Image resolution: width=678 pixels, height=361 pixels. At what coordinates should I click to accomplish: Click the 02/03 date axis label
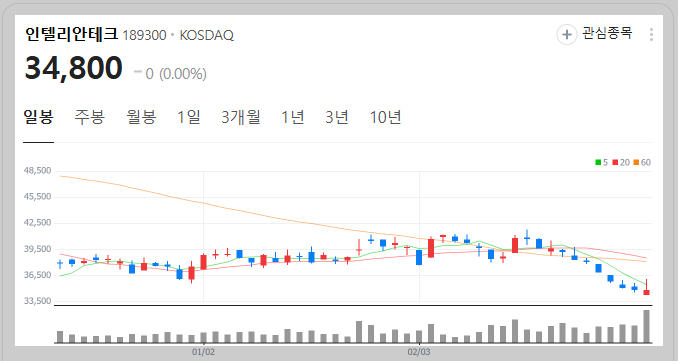(419, 352)
